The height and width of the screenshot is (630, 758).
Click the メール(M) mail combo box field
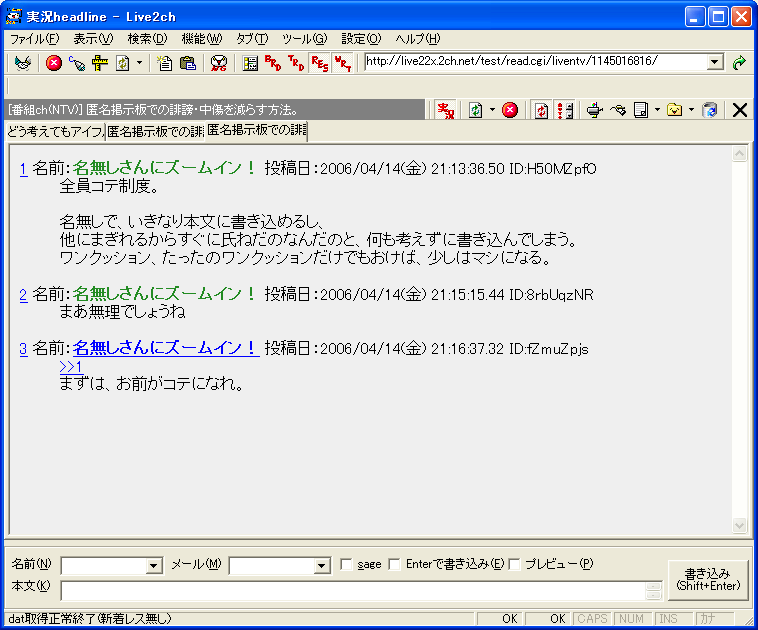272,565
